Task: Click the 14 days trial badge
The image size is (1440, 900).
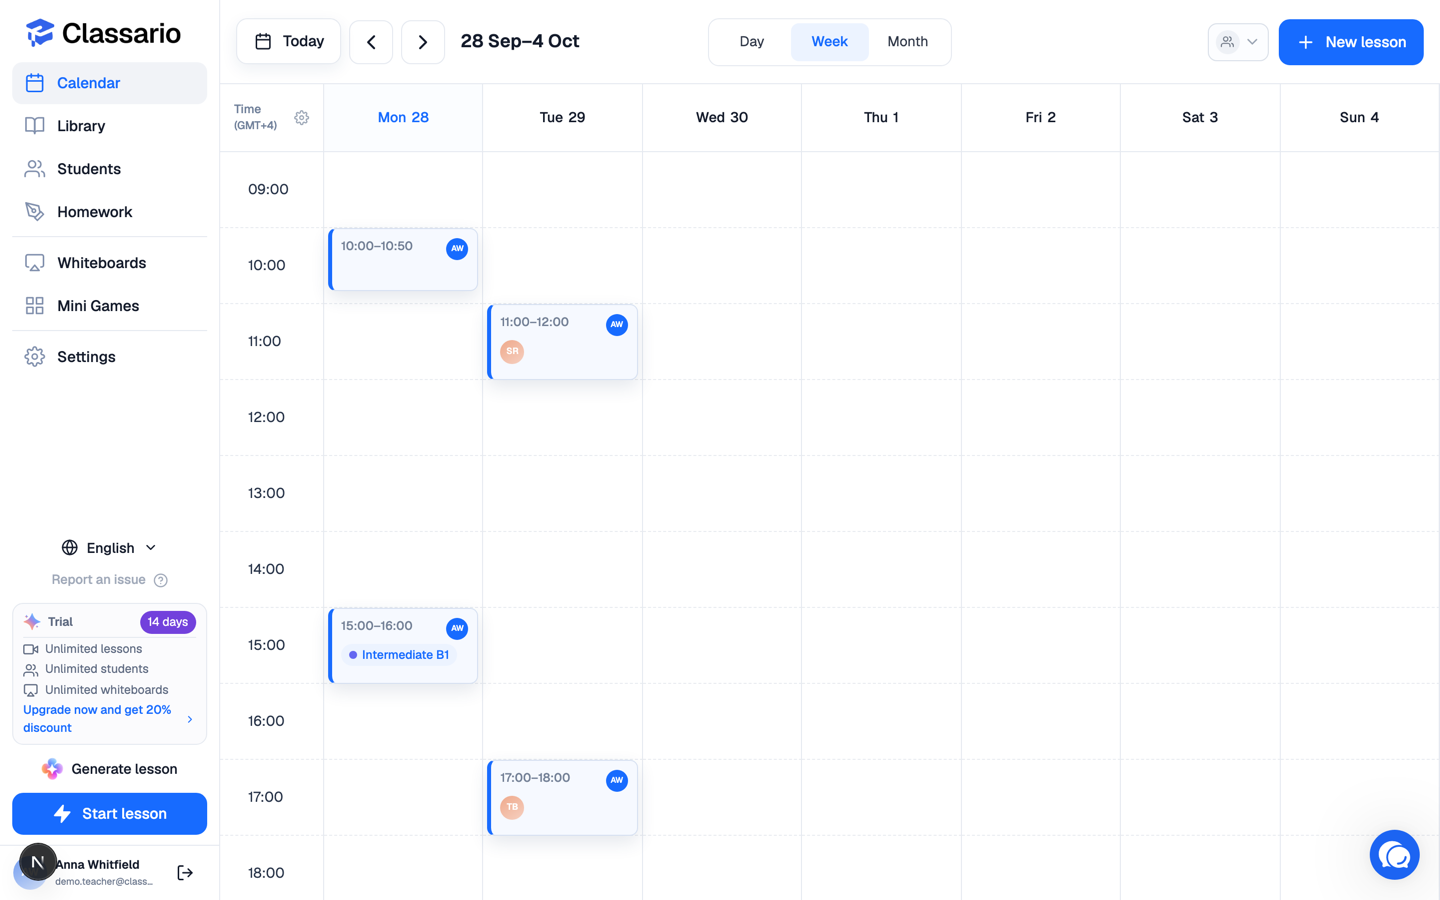Action: click(168, 622)
